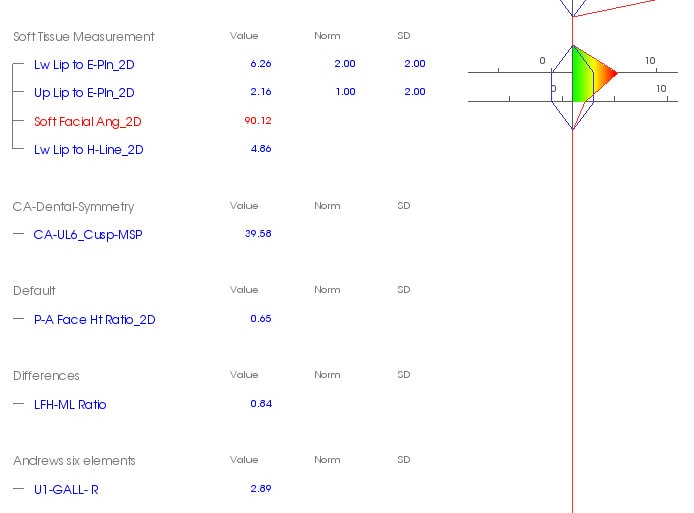Click the green-red gradient deviation polygon
This screenshot has height=513, width=694.
click(x=591, y=74)
